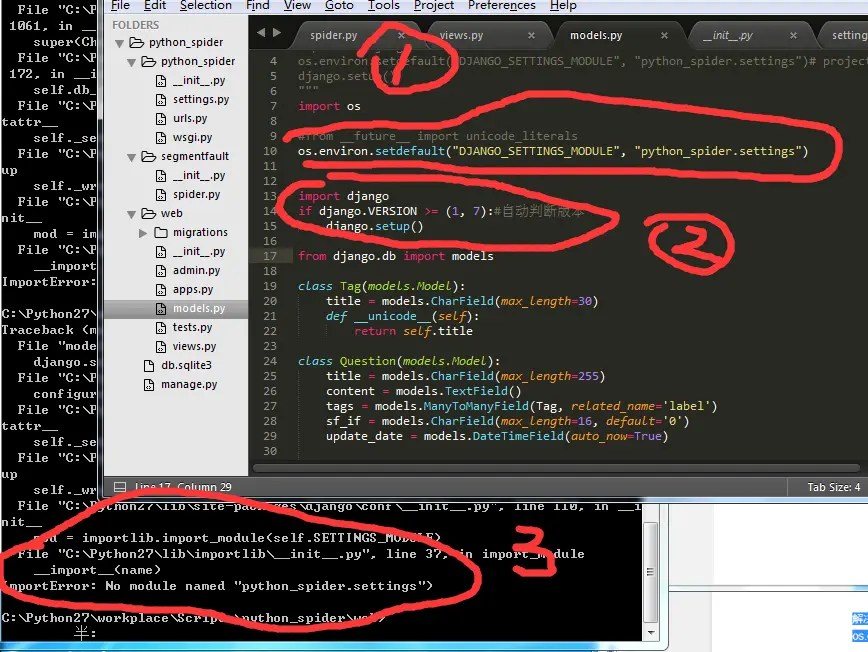Viewport: 868px width, 652px height.
Task: Open the Edit menu
Action: click(154, 6)
